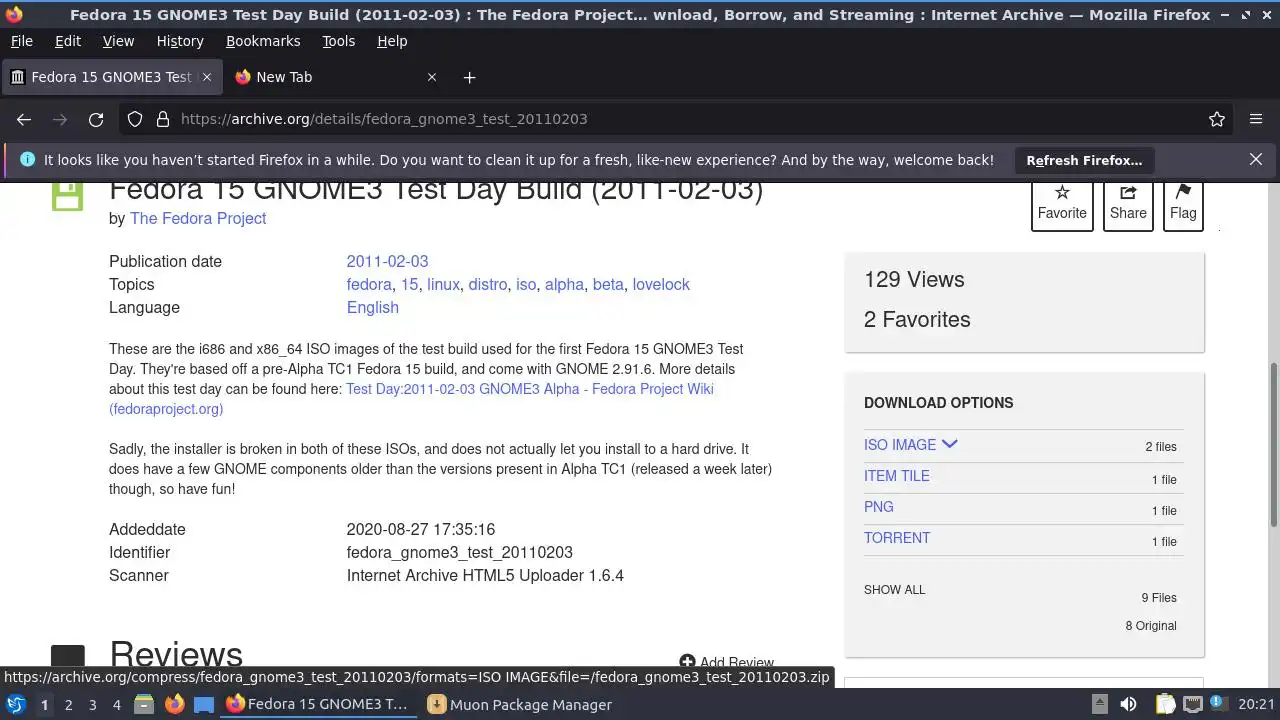Open the Bookmarks menu
Viewport: 1280px width, 720px height.
[263, 41]
